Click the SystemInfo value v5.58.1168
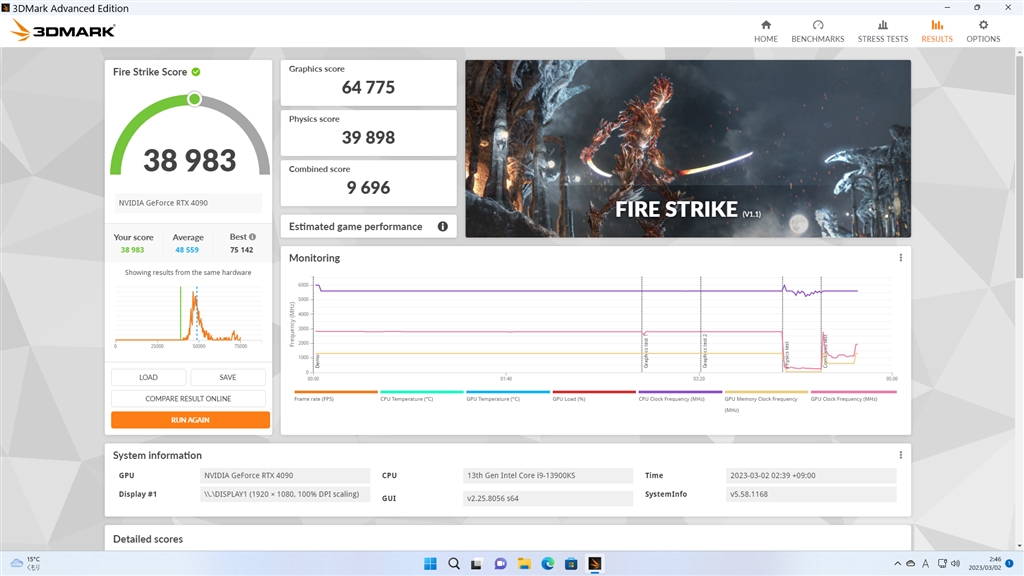 tap(811, 494)
